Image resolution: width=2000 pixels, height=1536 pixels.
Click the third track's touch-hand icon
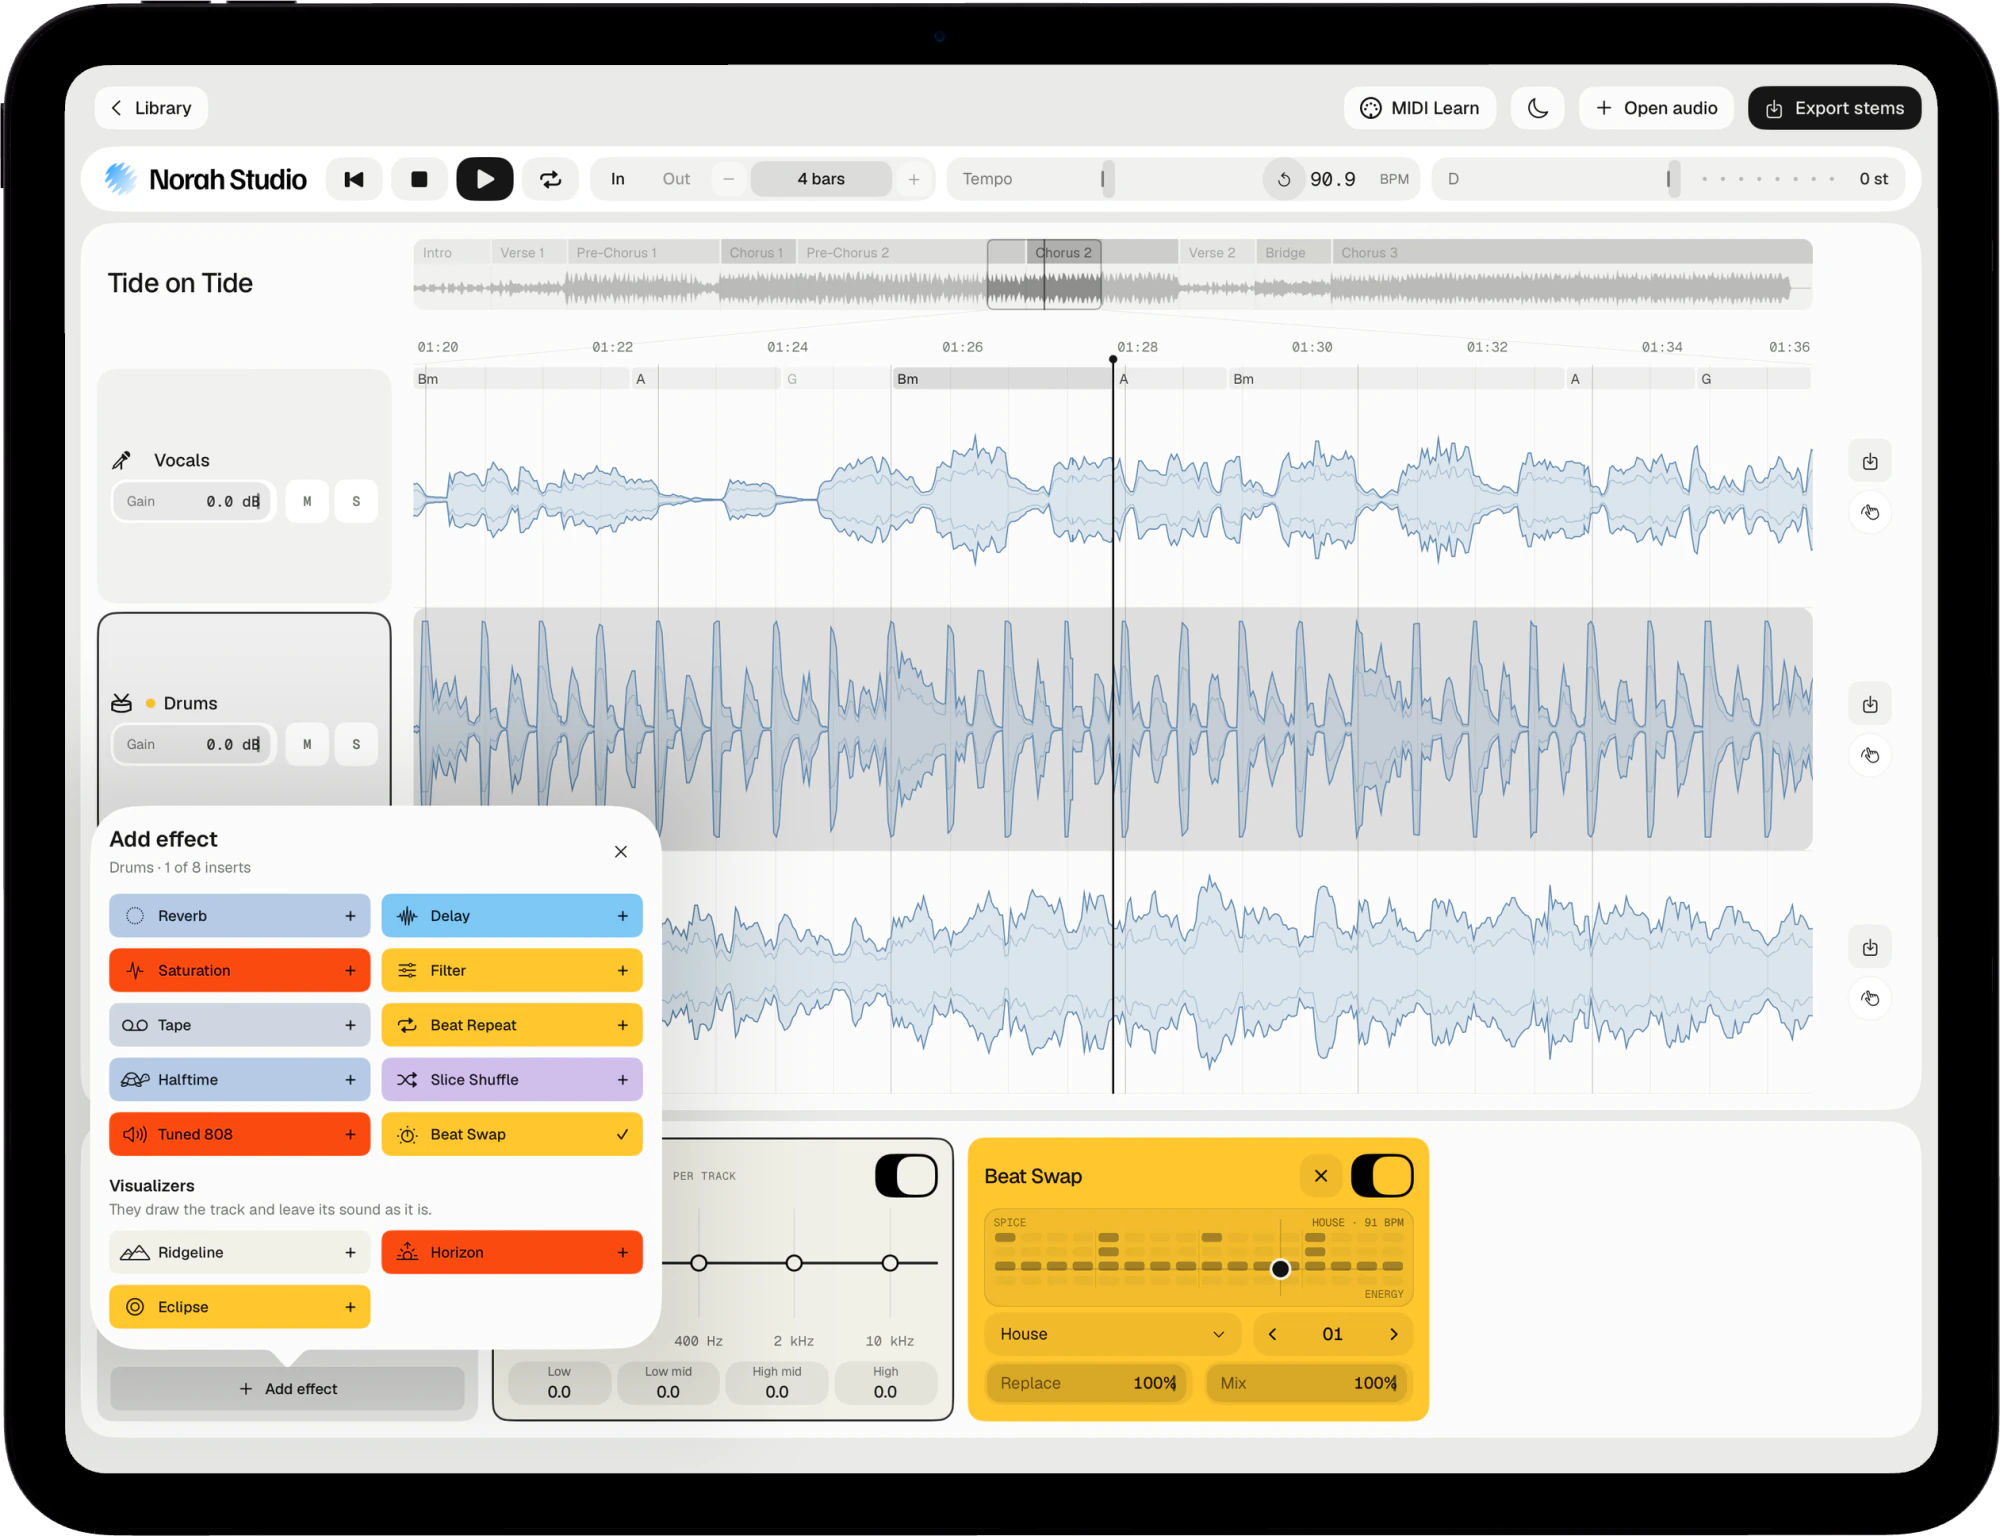1870,999
